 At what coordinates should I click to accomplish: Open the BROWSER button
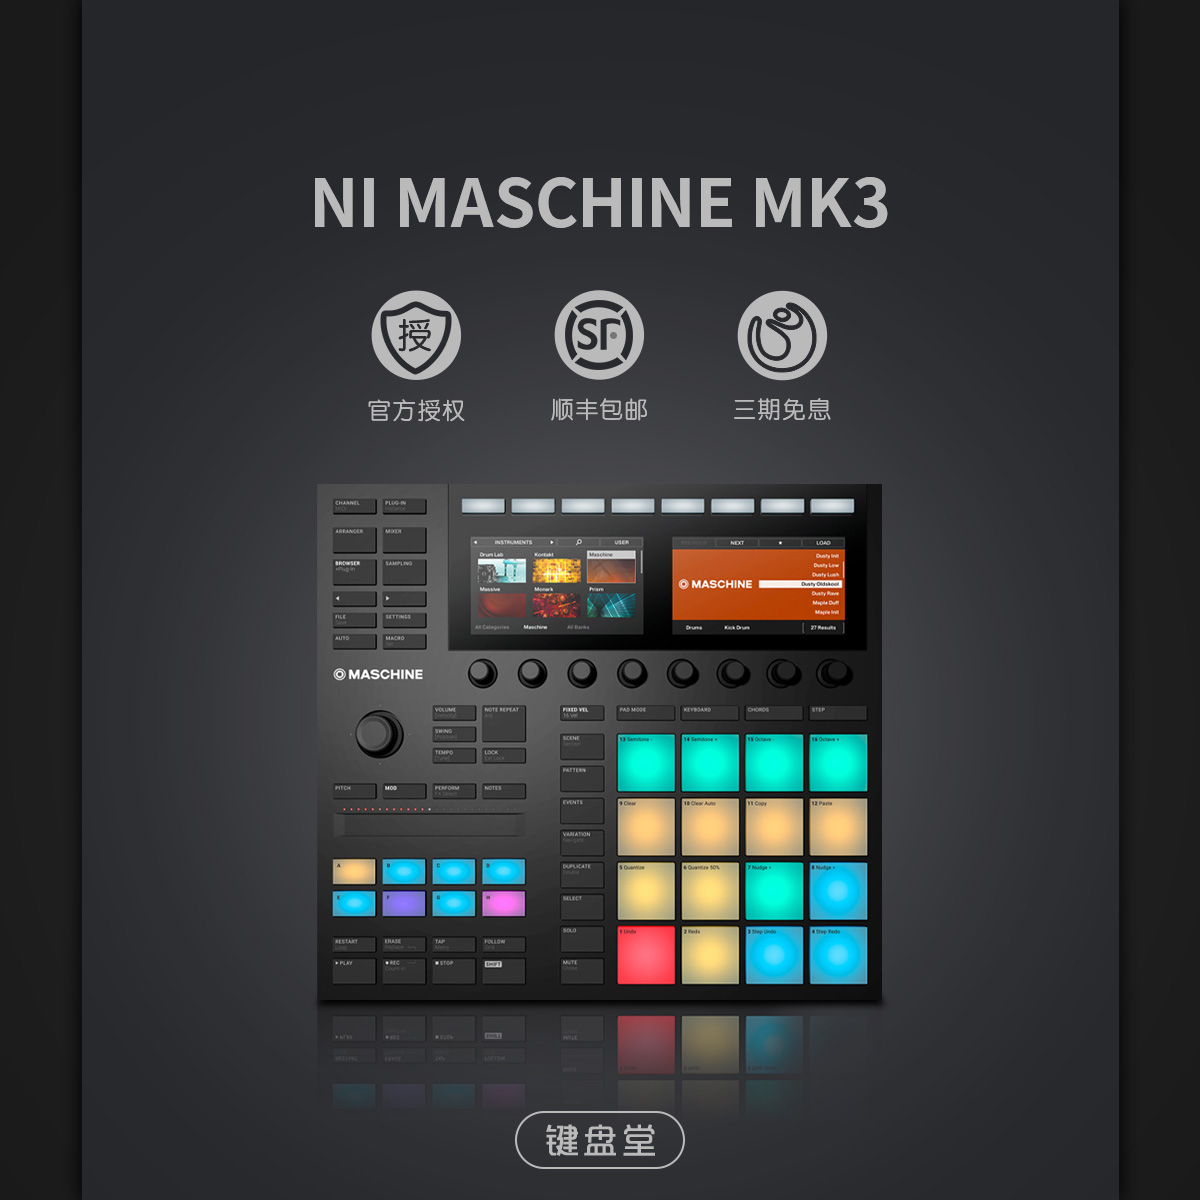pos(354,572)
